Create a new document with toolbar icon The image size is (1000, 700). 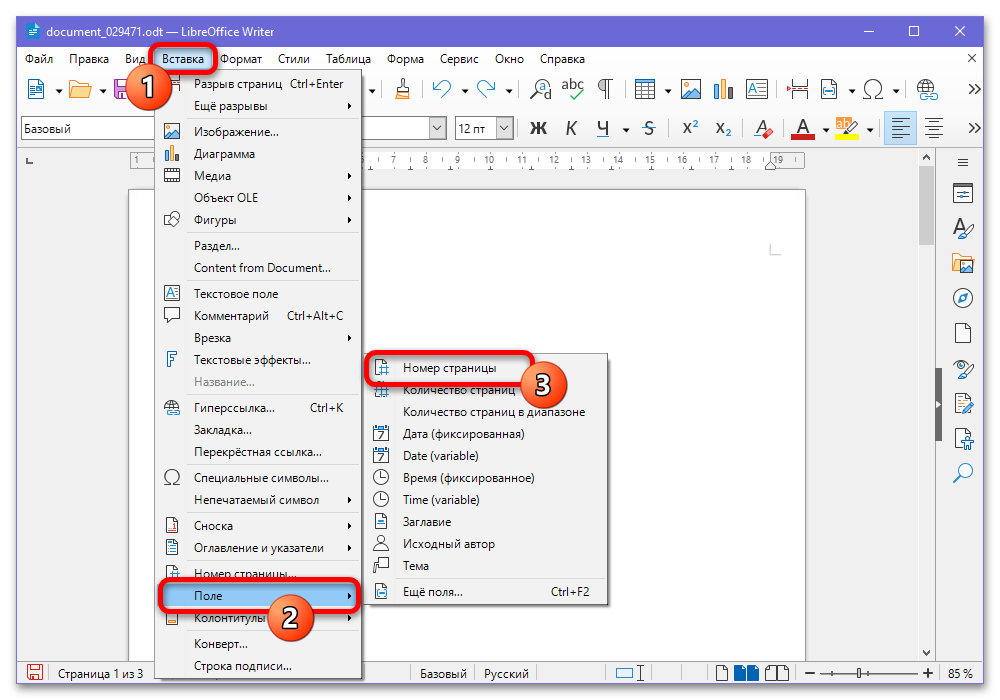[36, 89]
